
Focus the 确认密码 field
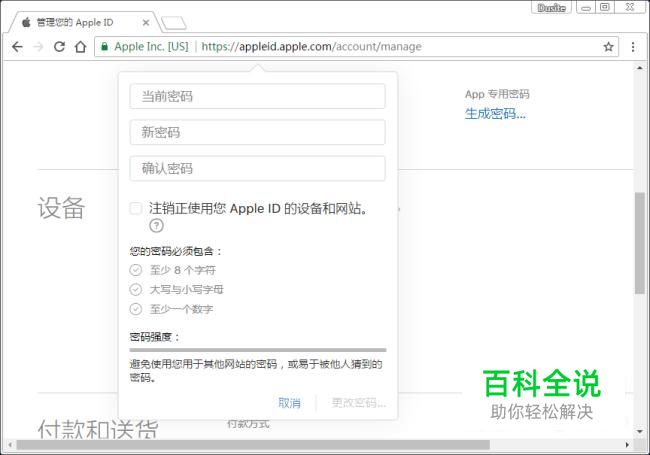(257, 168)
